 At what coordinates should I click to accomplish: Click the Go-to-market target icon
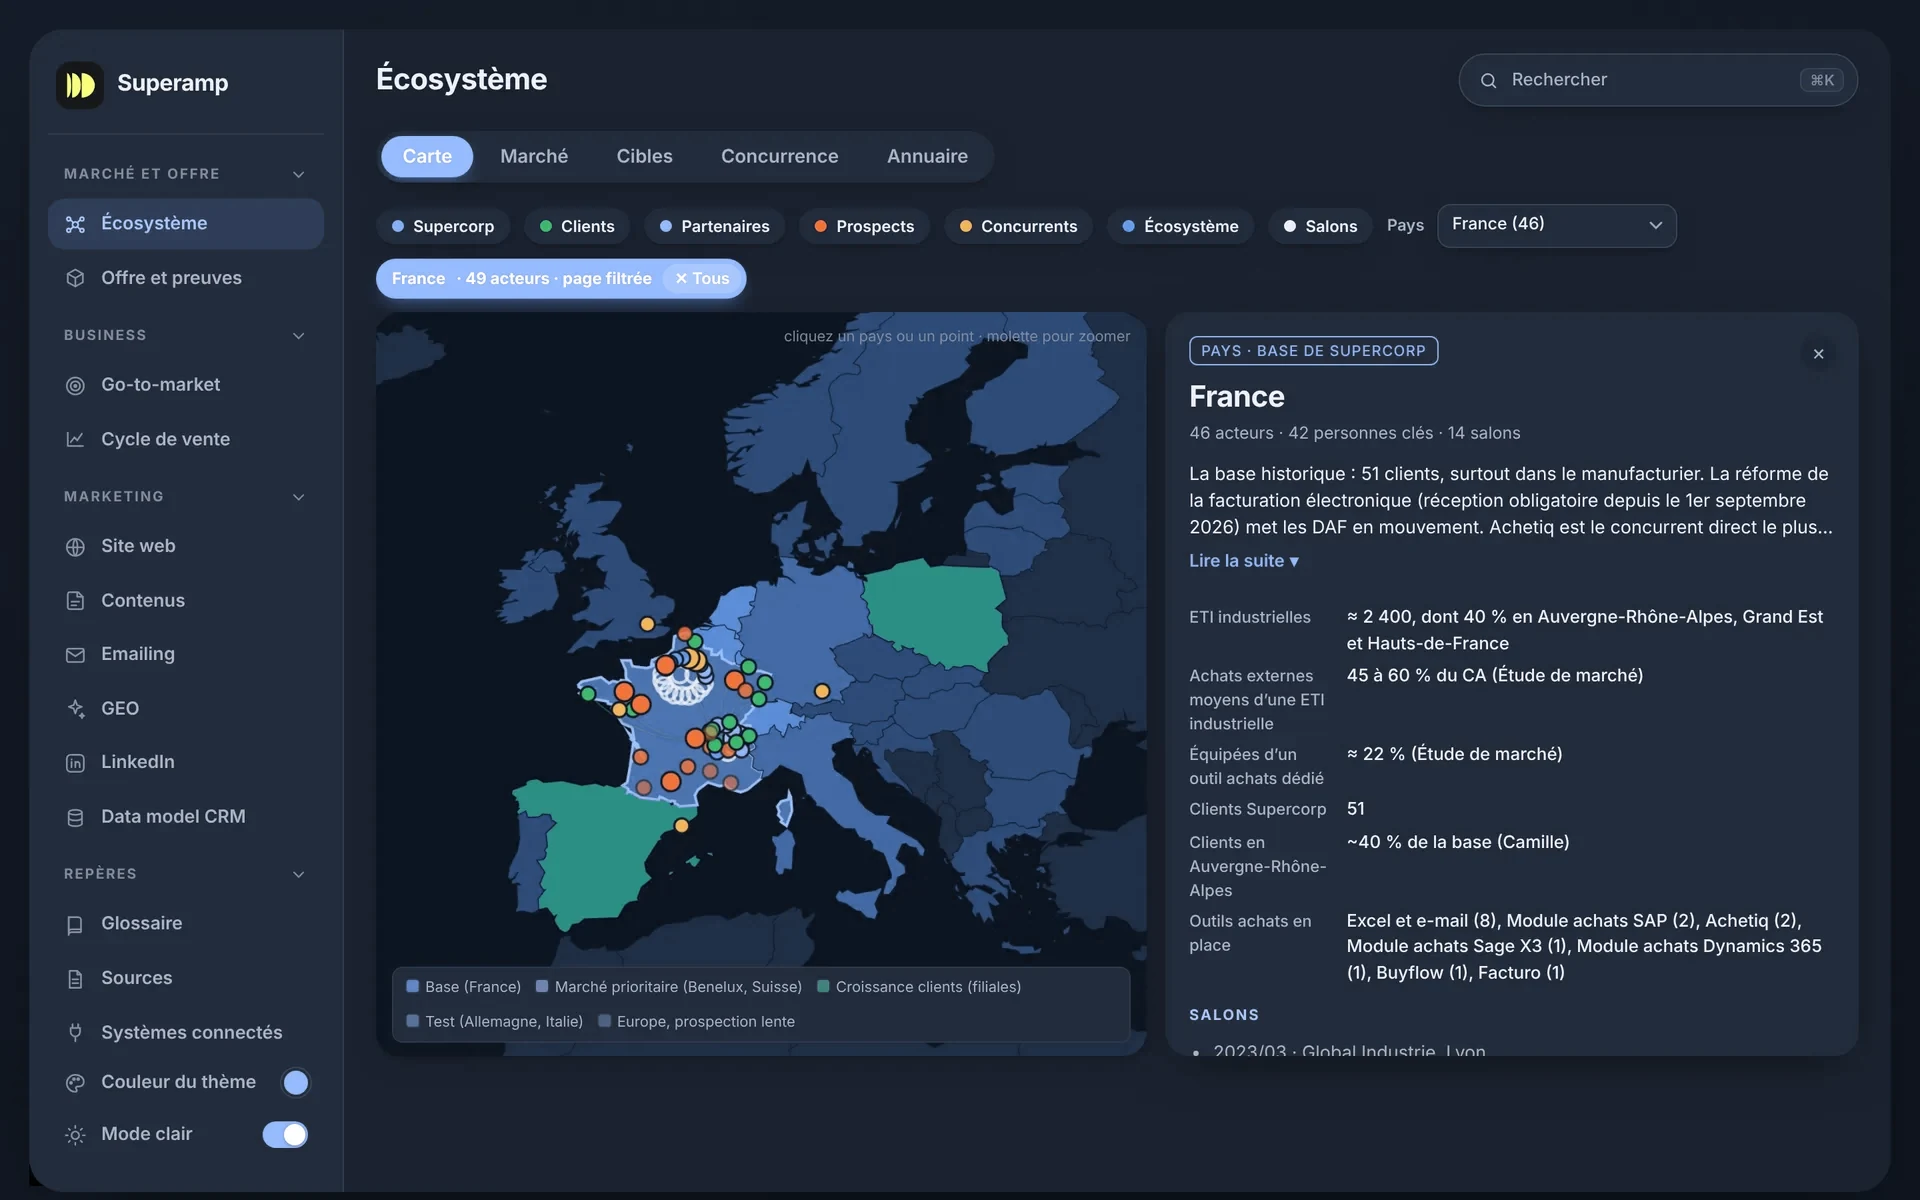75,385
